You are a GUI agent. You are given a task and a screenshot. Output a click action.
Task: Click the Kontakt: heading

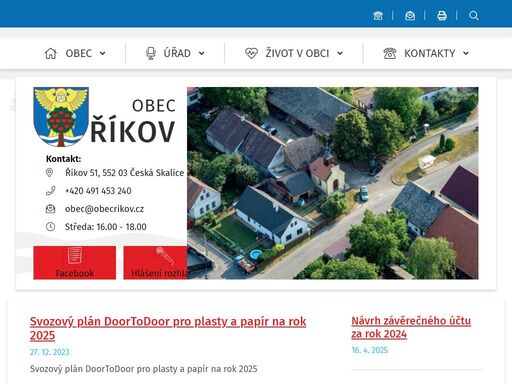[63, 159]
